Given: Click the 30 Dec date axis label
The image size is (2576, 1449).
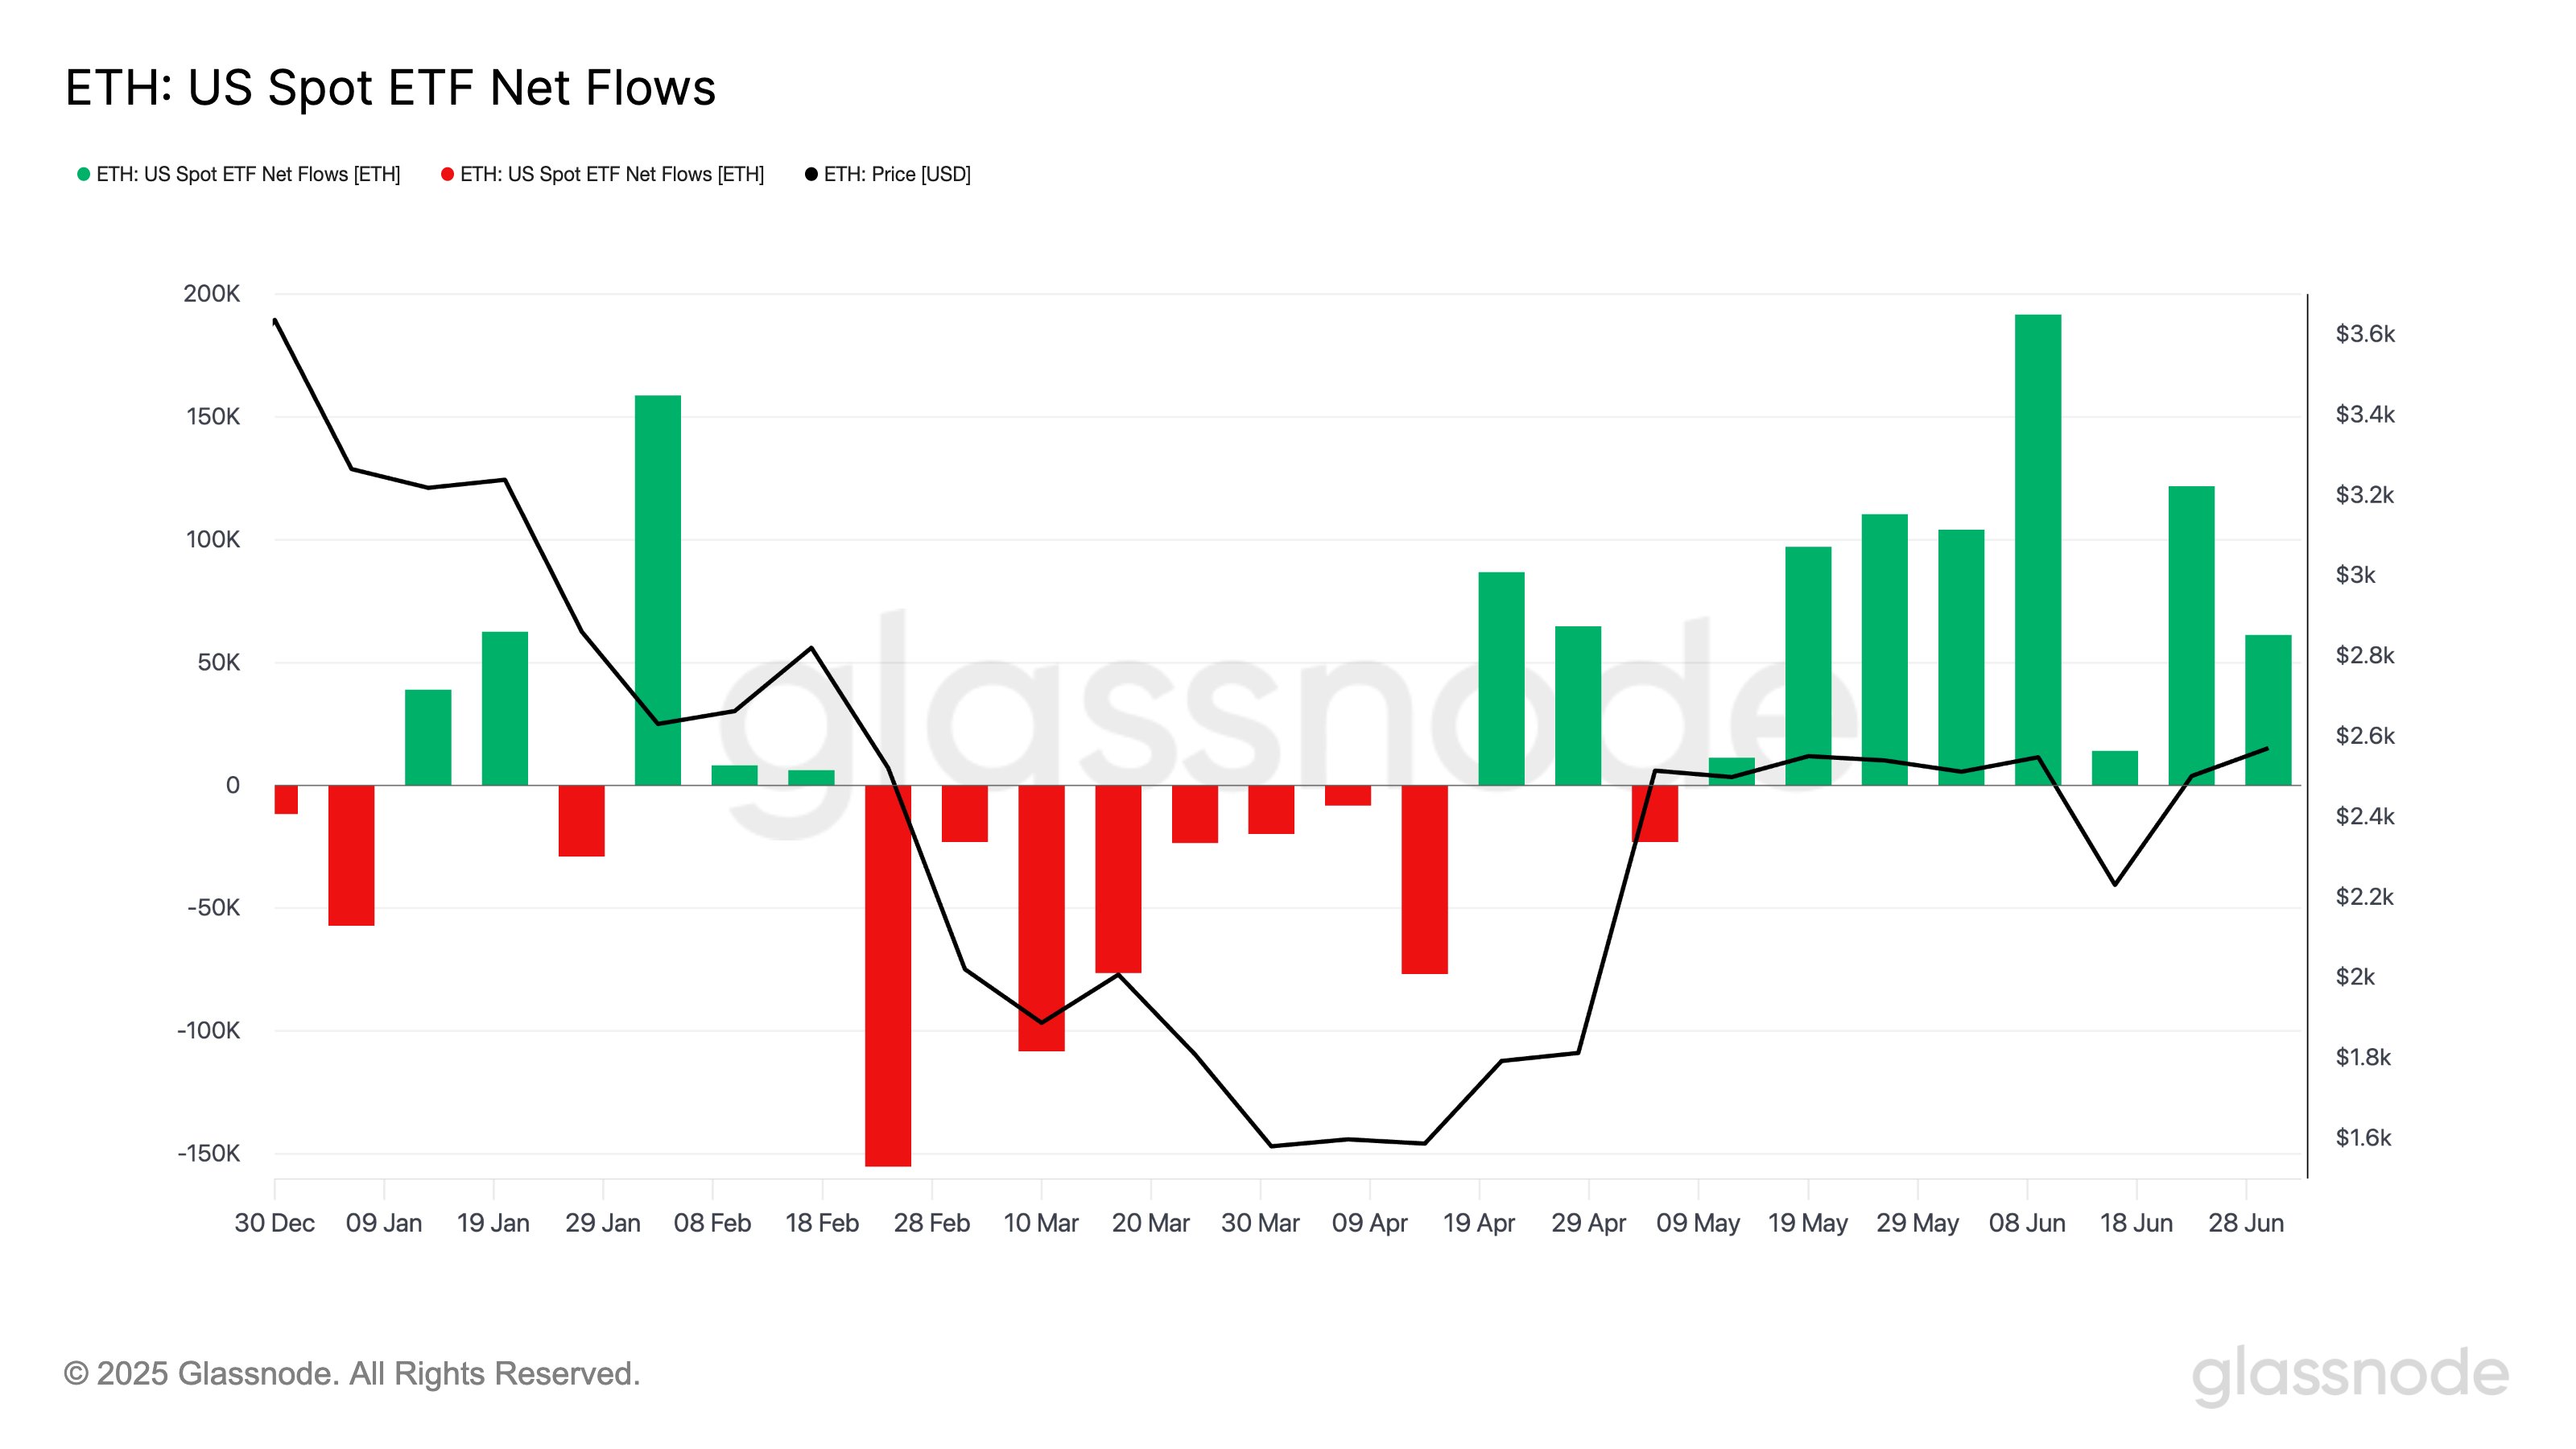Looking at the screenshot, I should click(x=274, y=1223).
